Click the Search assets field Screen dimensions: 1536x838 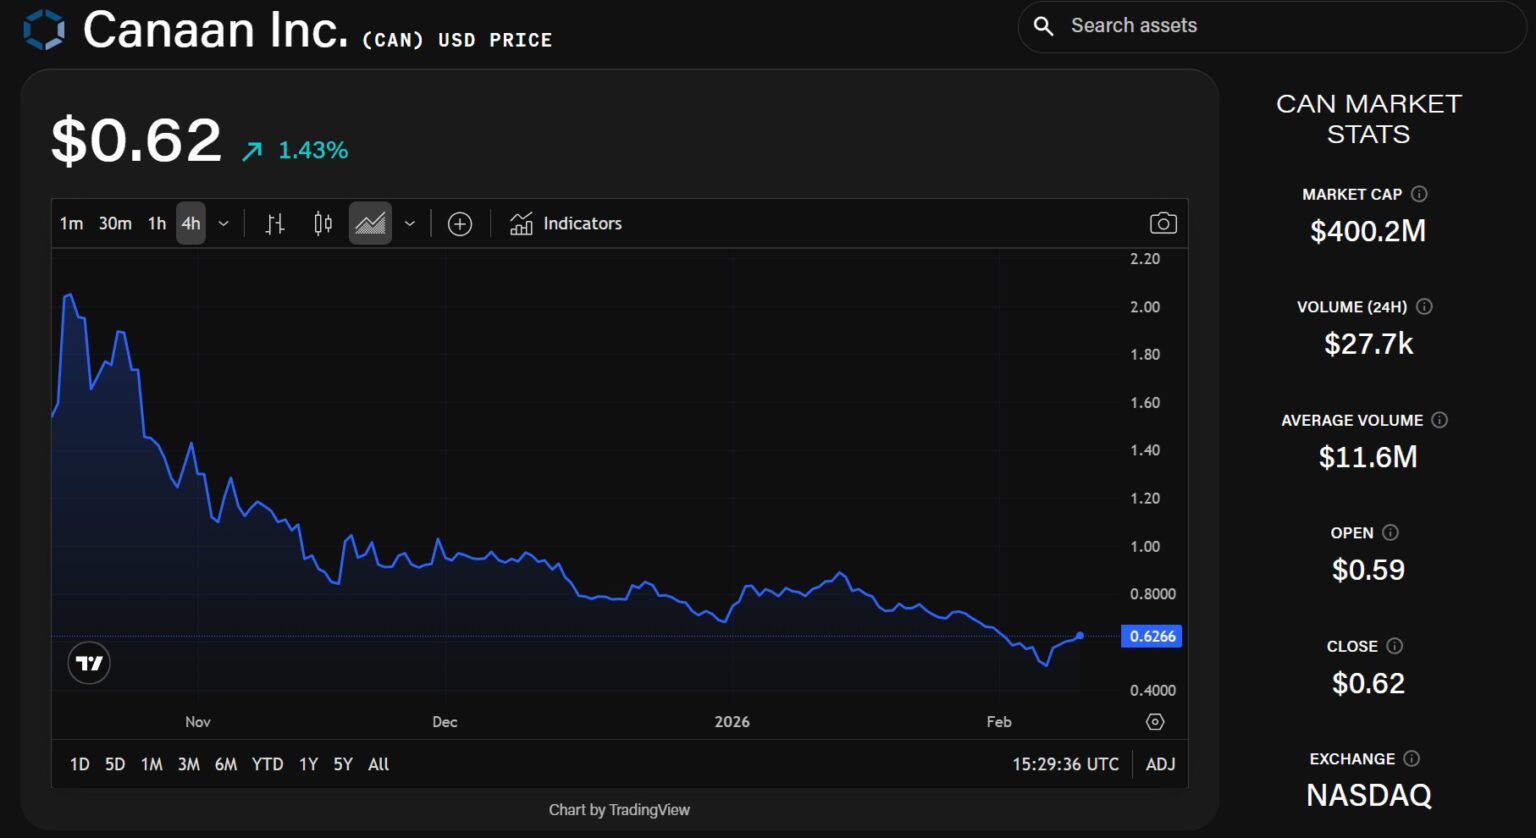[1280, 26]
